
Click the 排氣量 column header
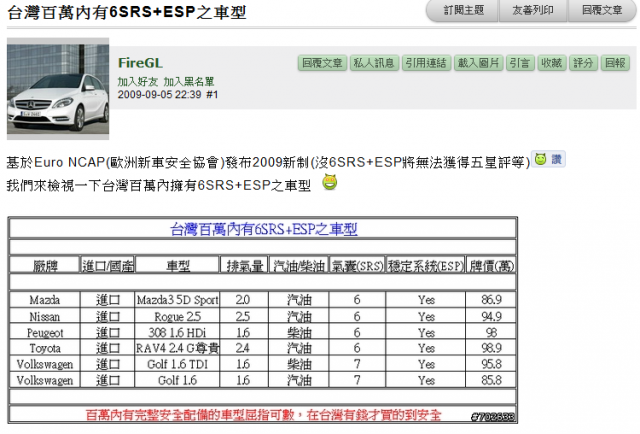(244, 266)
